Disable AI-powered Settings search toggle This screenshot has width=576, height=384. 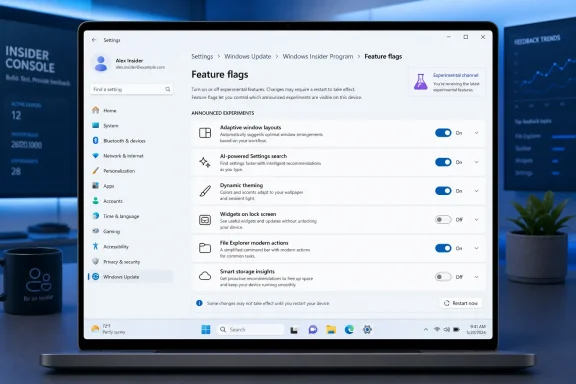coord(443,162)
